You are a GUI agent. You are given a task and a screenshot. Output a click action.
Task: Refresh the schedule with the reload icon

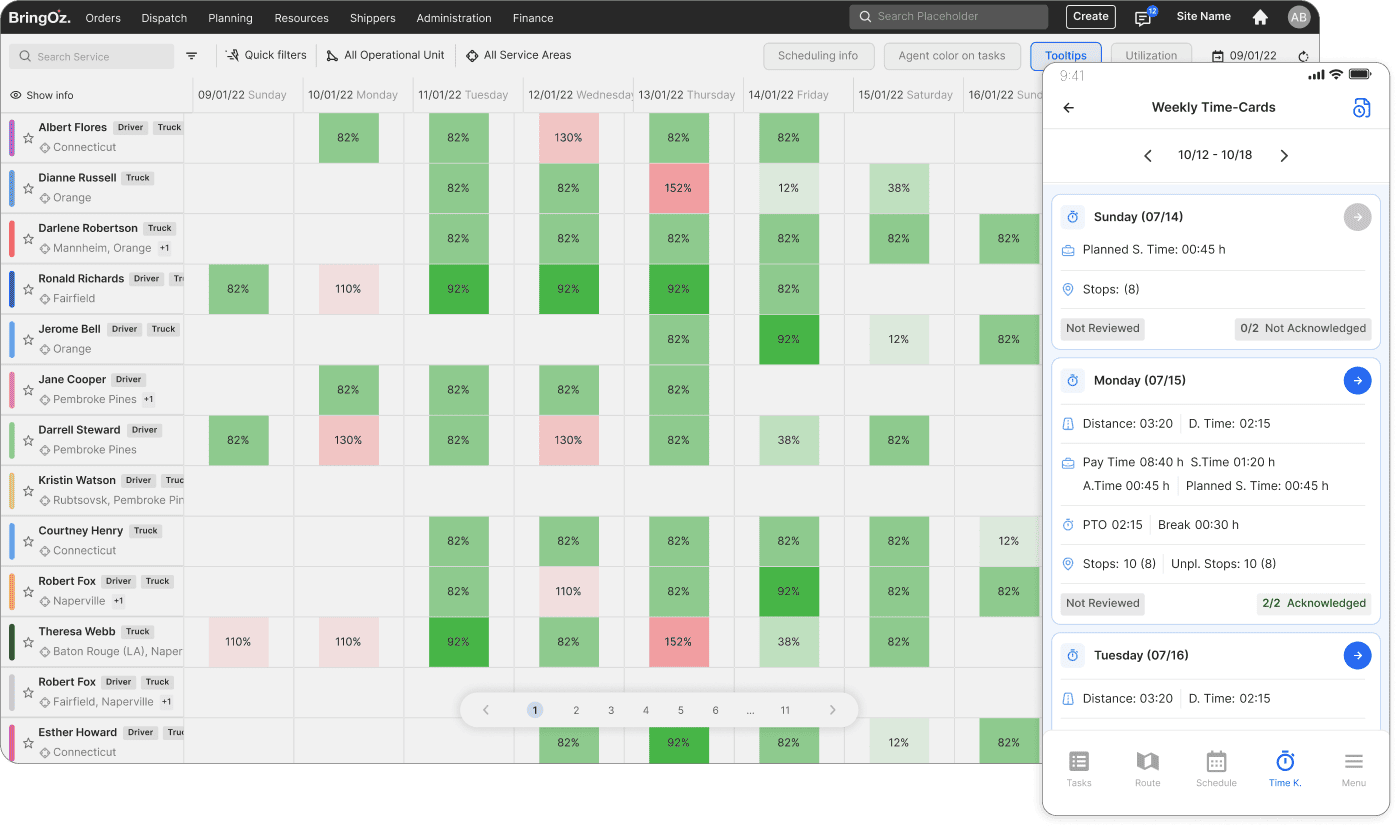pyautogui.click(x=1303, y=57)
